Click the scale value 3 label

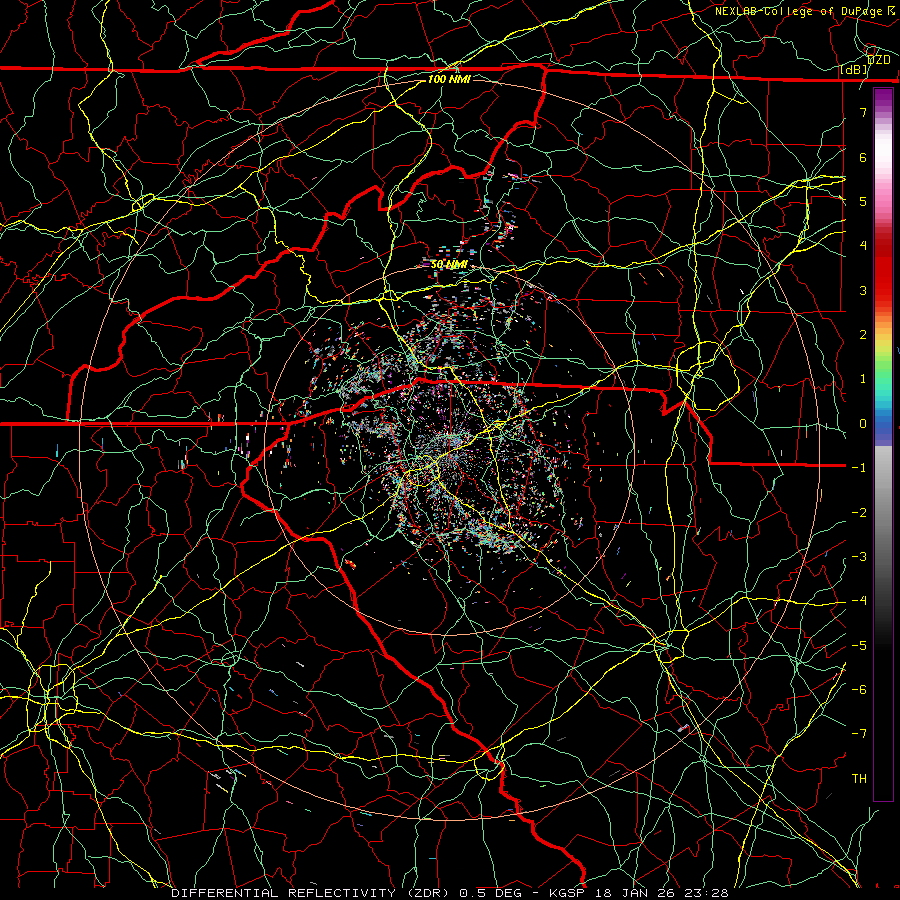click(863, 290)
